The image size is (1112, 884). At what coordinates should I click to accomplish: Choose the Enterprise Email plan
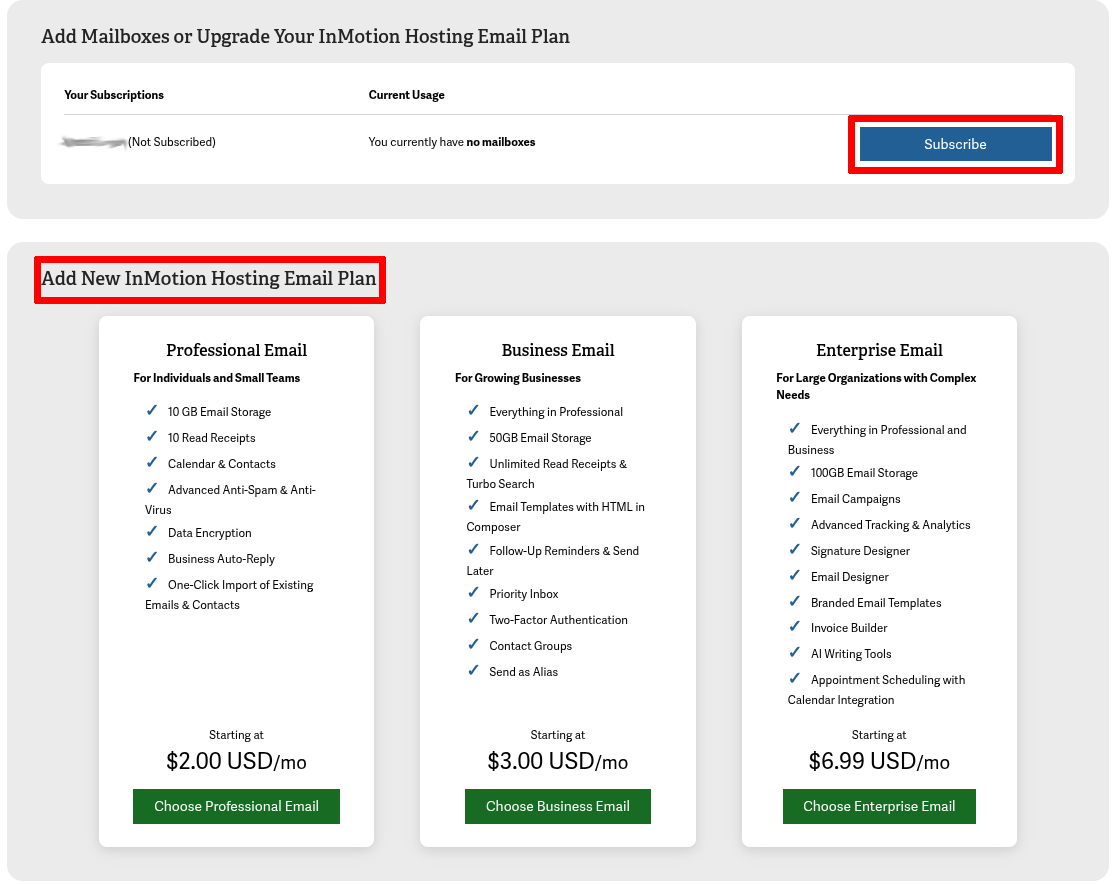879,806
